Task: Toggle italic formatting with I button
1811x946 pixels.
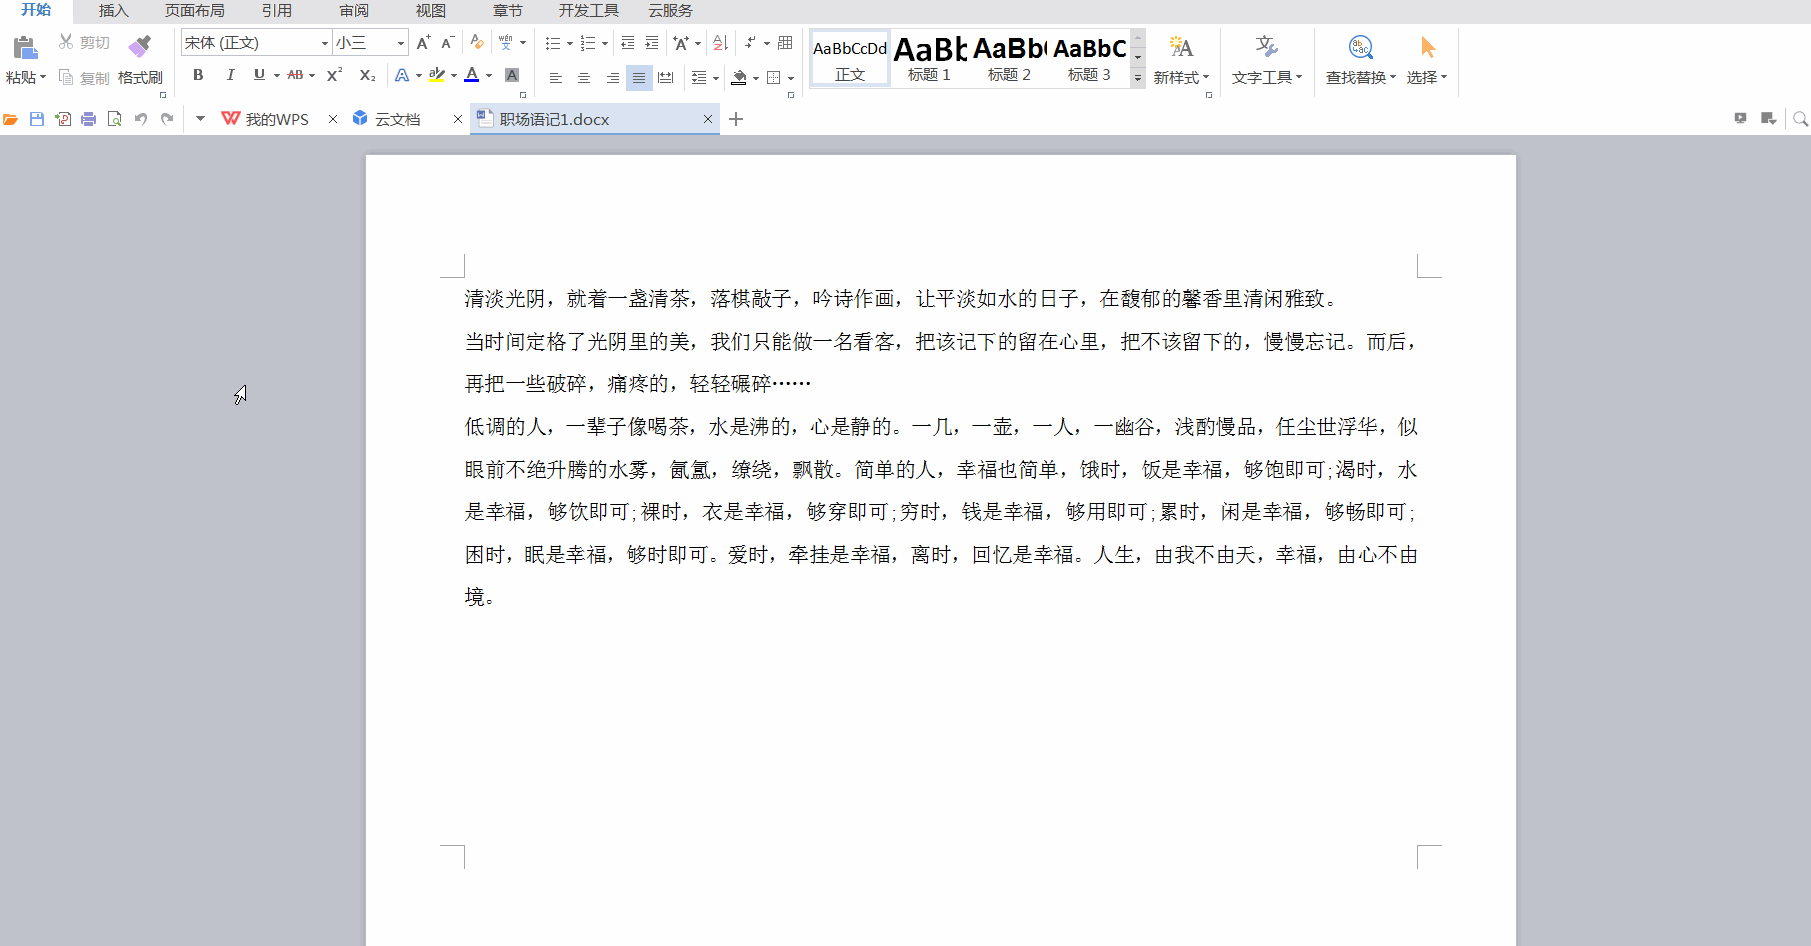Action: (x=230, y=75)
